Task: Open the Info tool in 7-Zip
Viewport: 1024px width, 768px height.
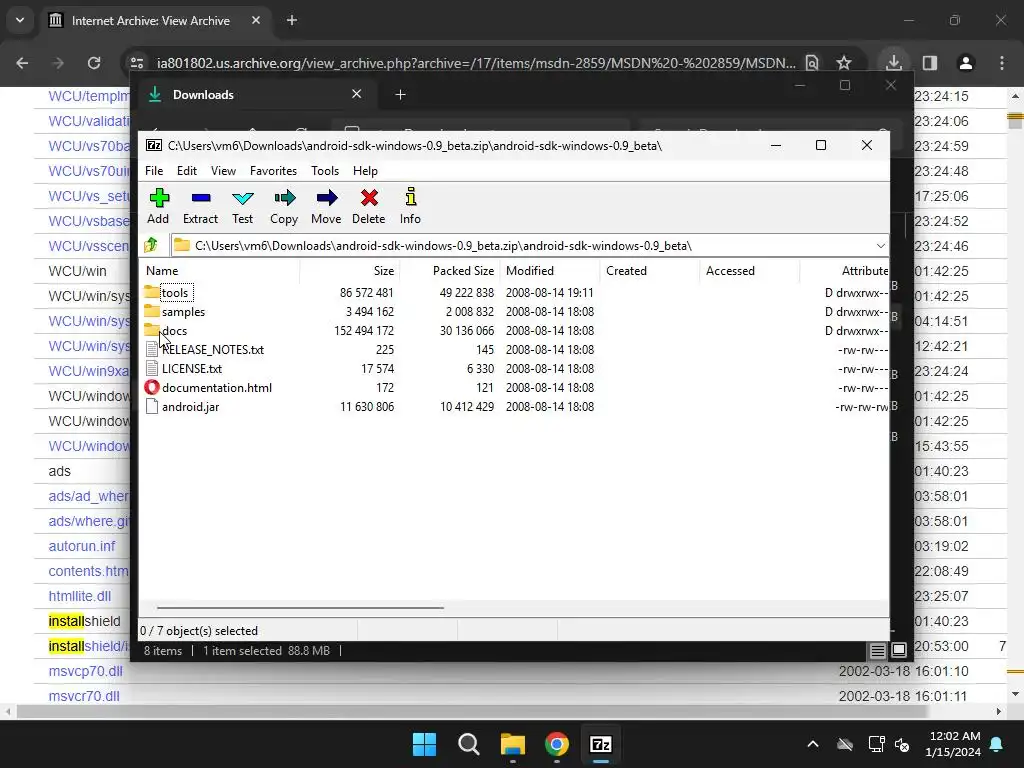Action: (410, 206)
